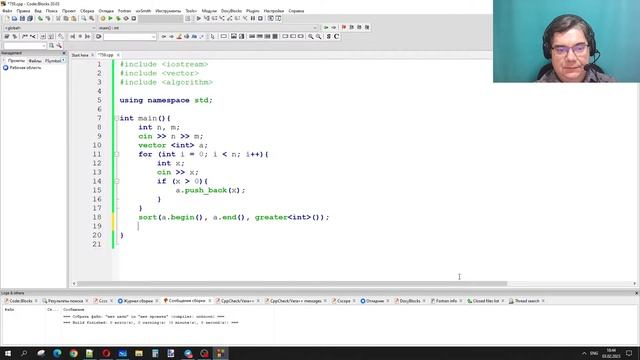Create a new file from the toolbar
640x360 pixels.
coord(7,18)
